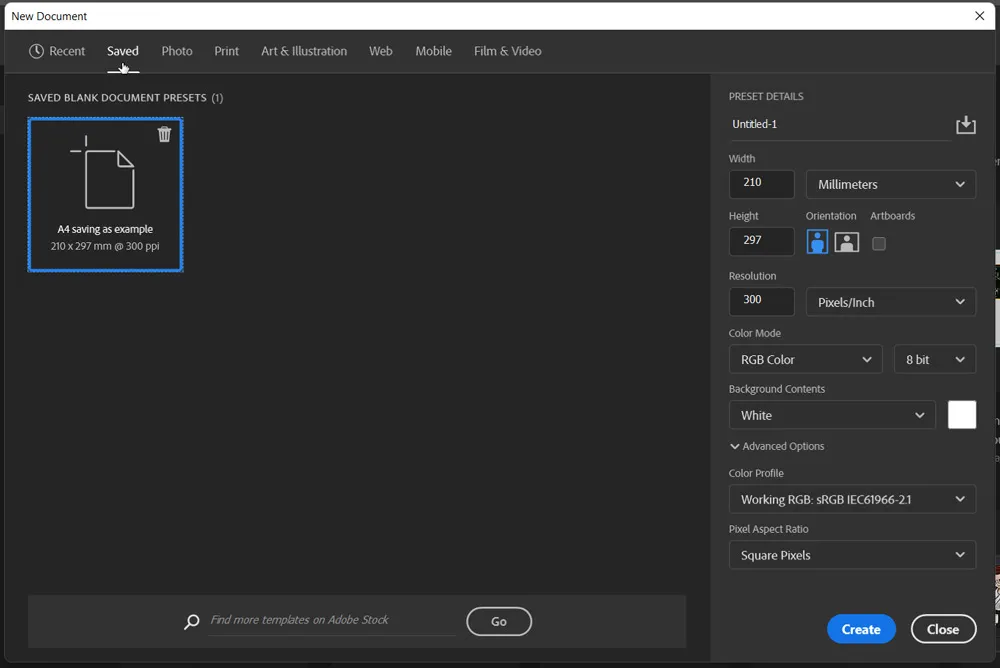Open the Millimeters units dropdown
Screen dimensions: 1000x668
click(x=890, y=184)
